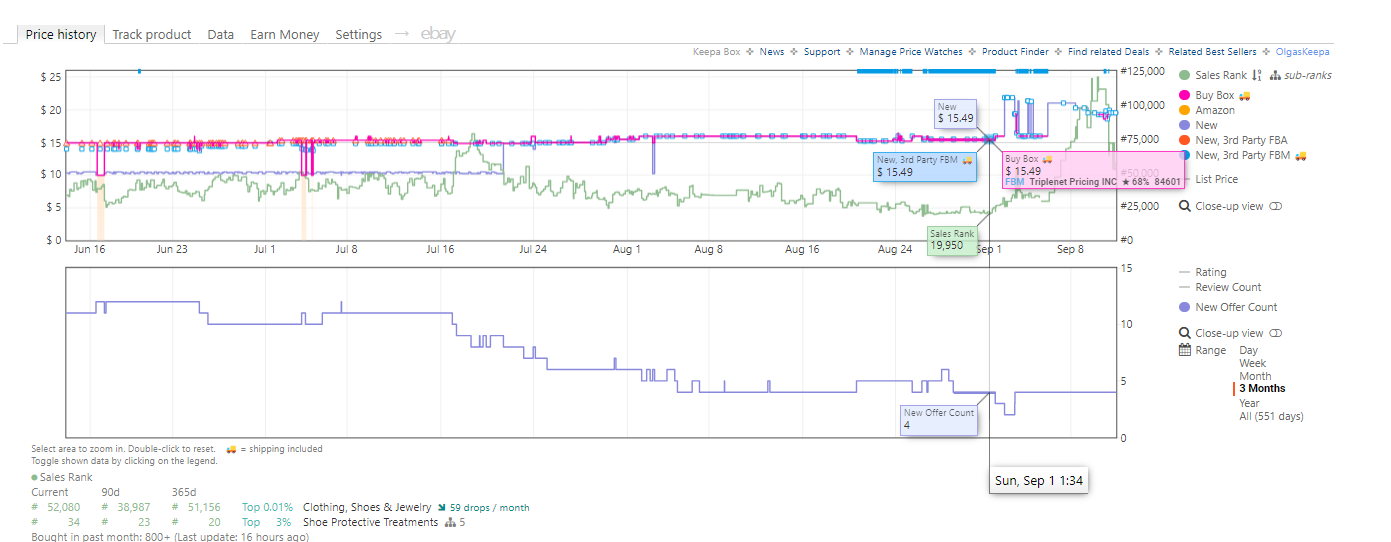Viewport: 1391px width, 542px height.
Task: Click the Sales Rank sort order icon
Action: (x=1257, y=75)
